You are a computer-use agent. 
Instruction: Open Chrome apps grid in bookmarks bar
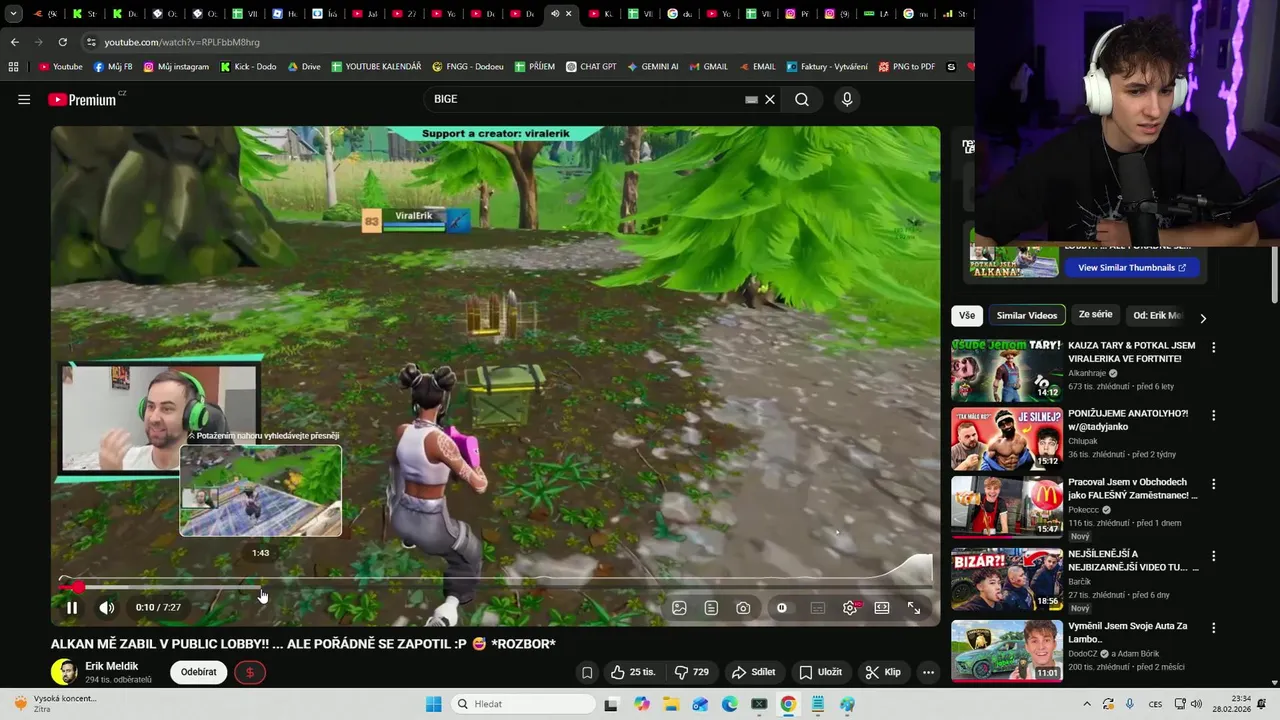click(13, 67)
